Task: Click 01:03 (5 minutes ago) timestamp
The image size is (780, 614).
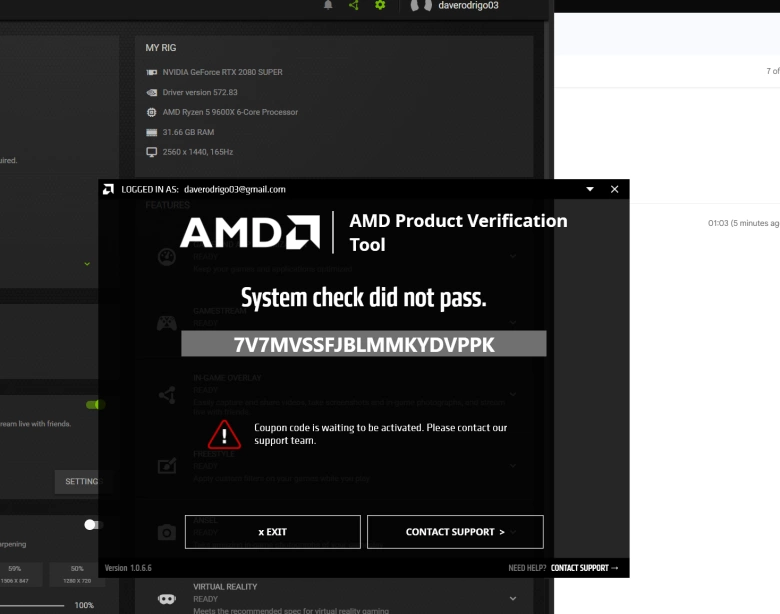Action: pyautogui.click(x=743, y=223)
